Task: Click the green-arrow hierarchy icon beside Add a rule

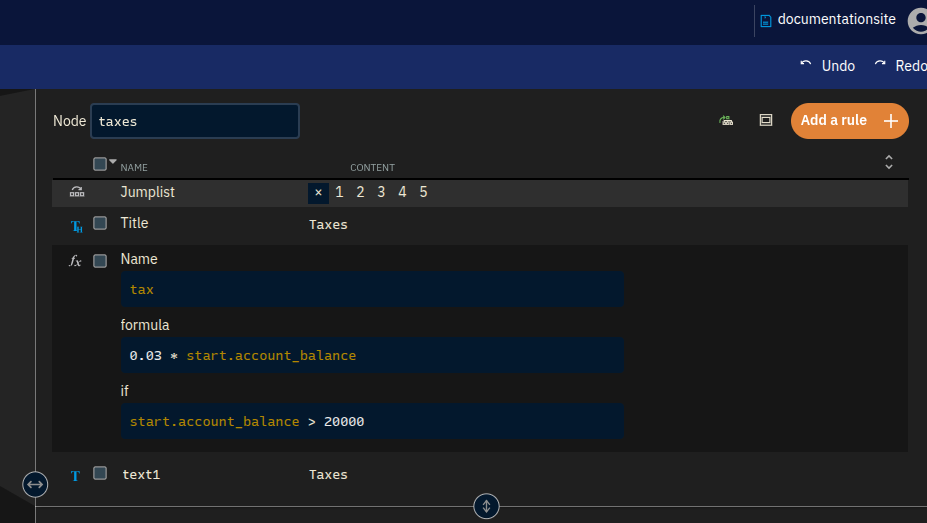Action: tap(726, 121)
